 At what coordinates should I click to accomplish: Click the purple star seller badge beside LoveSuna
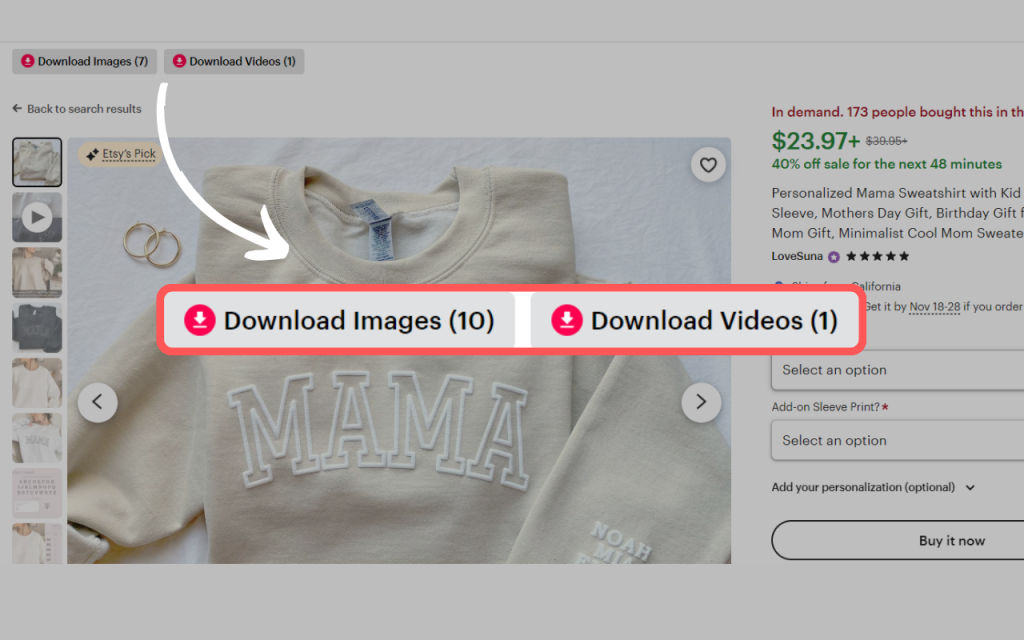(833, 256)
